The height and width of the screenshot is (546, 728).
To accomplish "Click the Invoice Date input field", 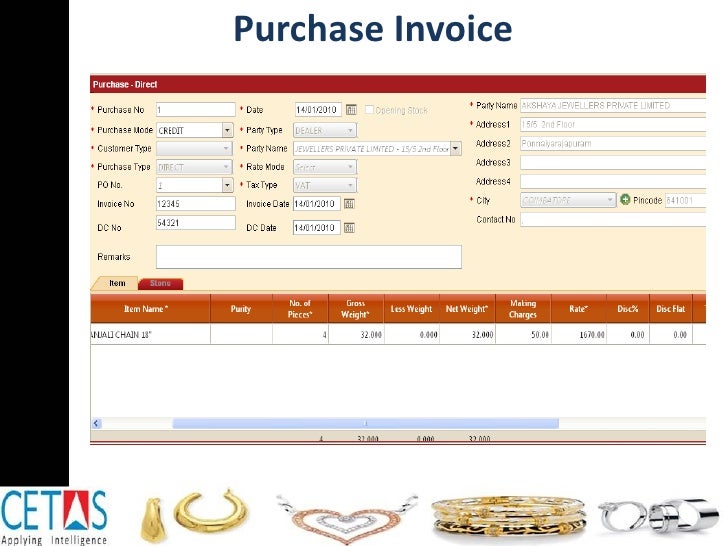I will click(317, 203).
